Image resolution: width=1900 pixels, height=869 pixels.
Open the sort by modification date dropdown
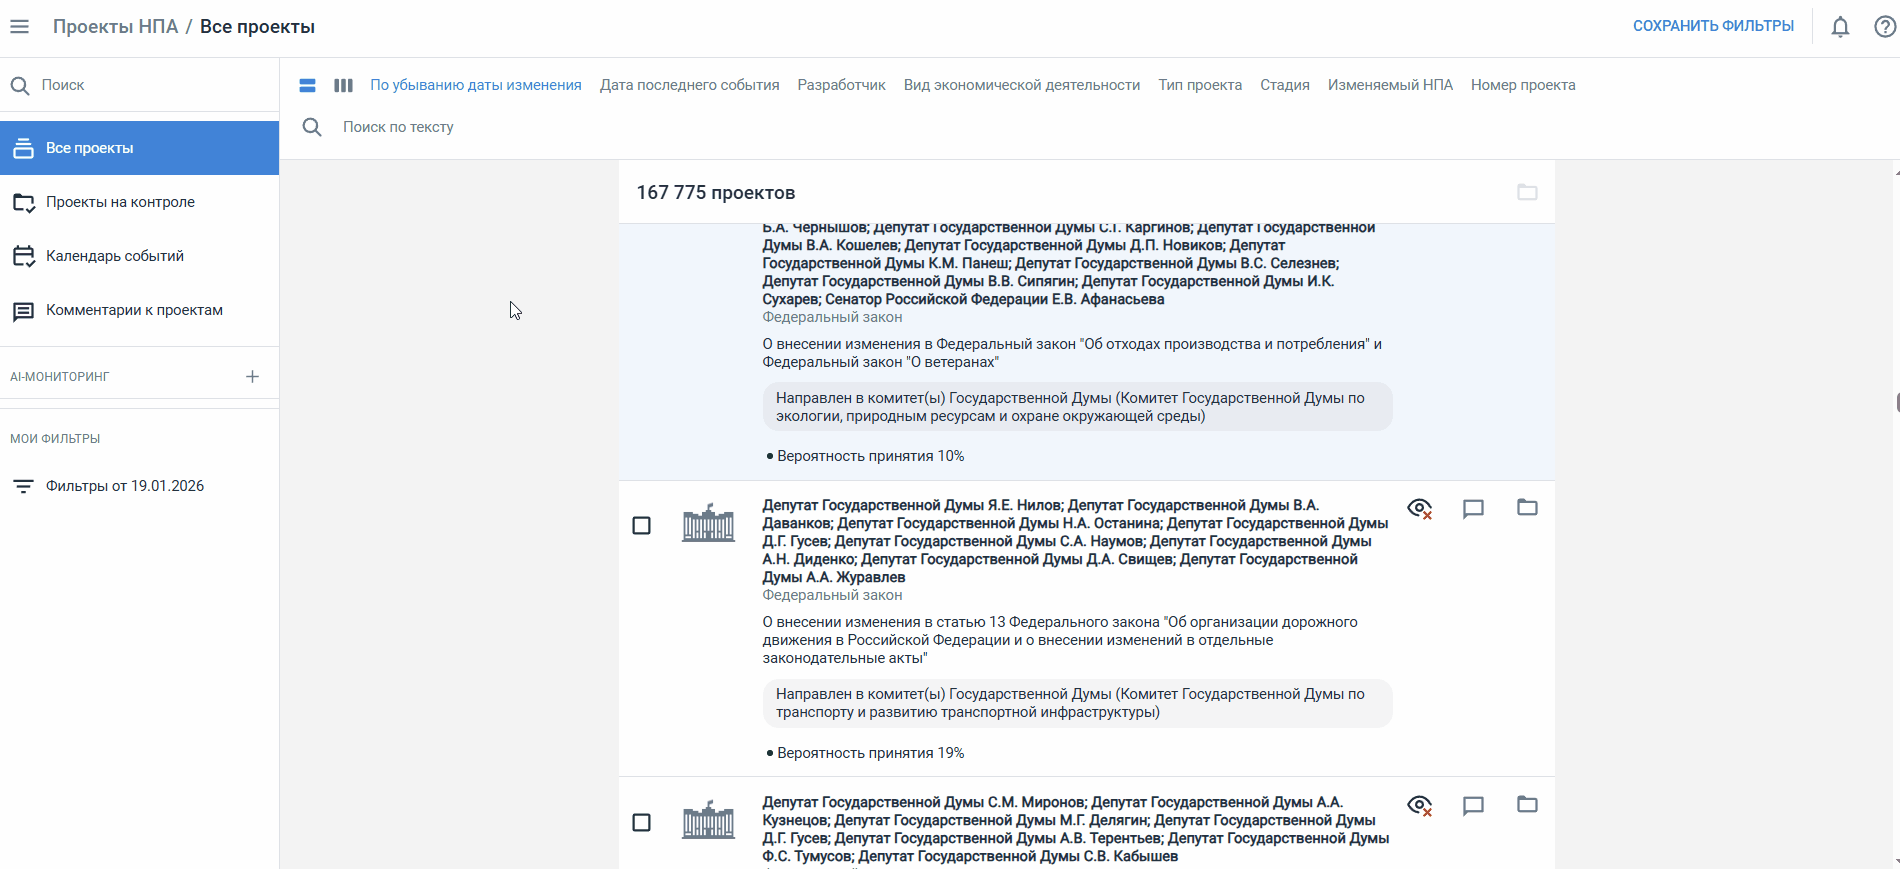[x=476, y=86]
